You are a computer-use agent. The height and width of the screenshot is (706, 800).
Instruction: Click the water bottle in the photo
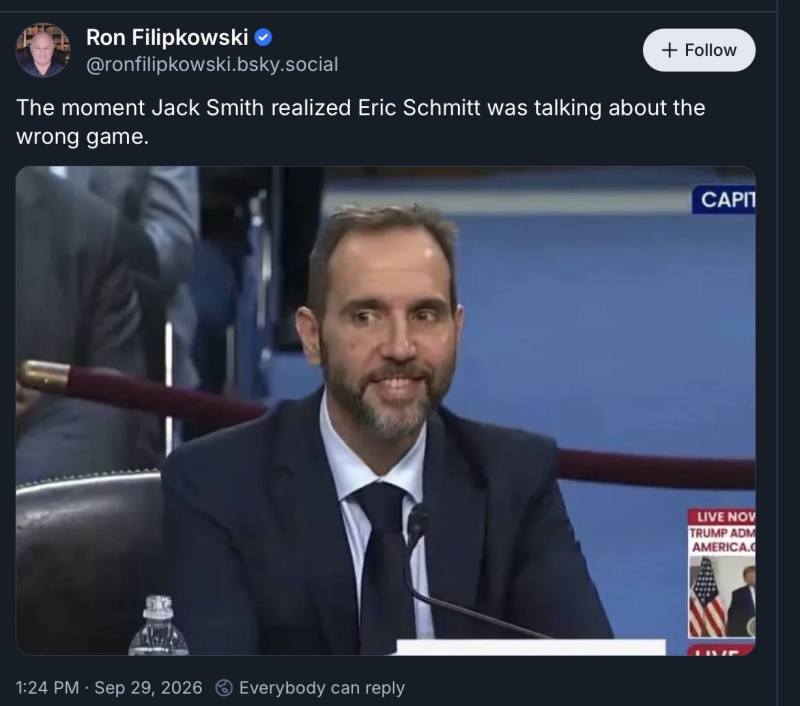(x=158, y=625)
